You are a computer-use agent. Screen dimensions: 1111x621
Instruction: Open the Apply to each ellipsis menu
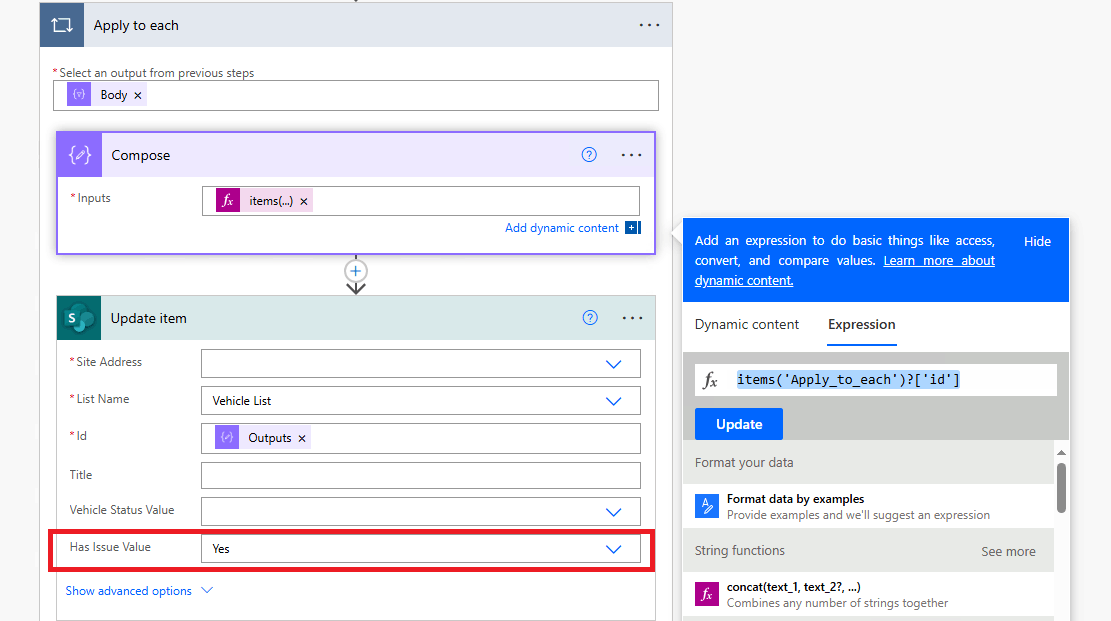(x=648, y=24)
